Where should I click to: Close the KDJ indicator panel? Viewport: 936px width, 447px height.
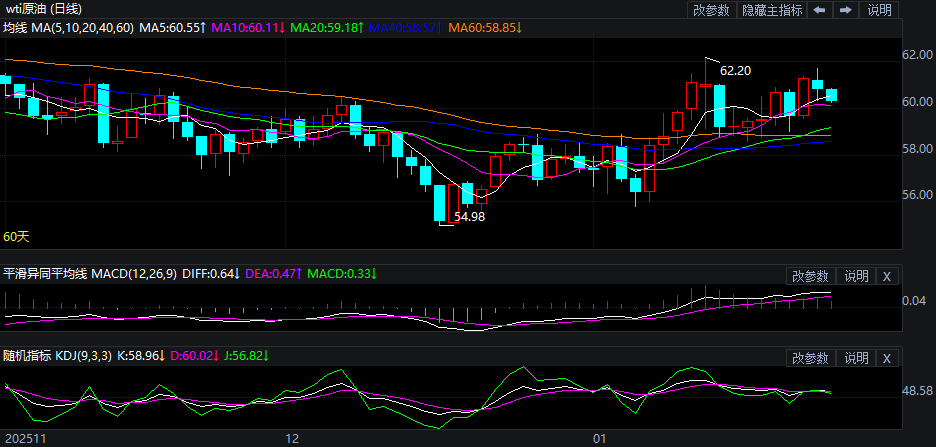tap(887, 358)
